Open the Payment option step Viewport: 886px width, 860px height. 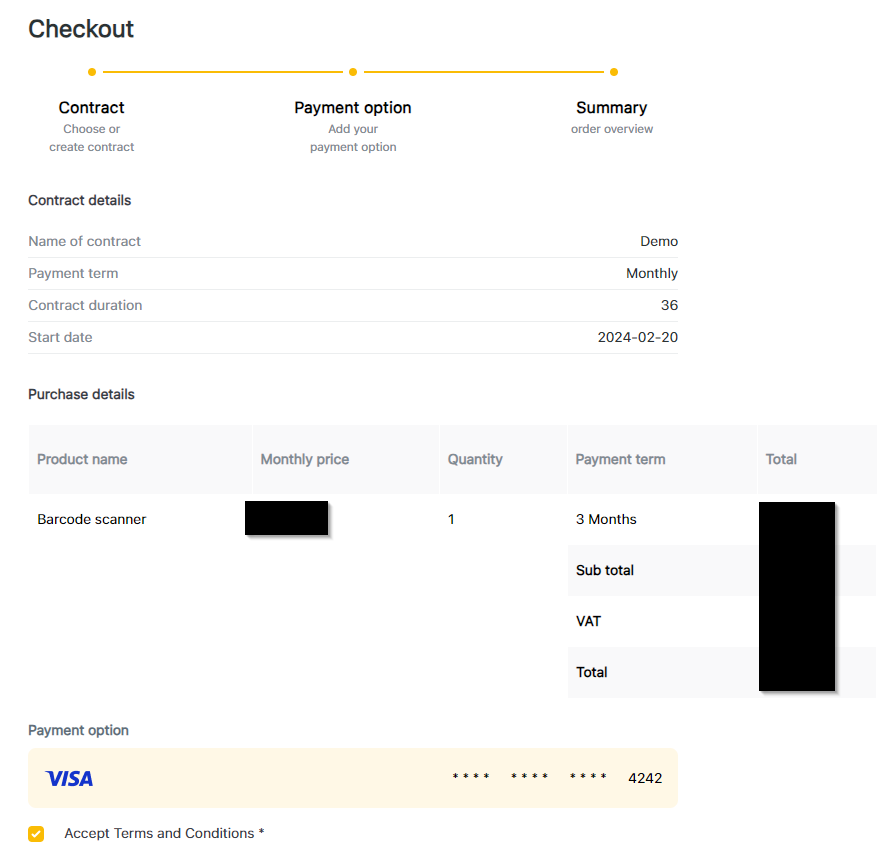[x=353, y=108]
